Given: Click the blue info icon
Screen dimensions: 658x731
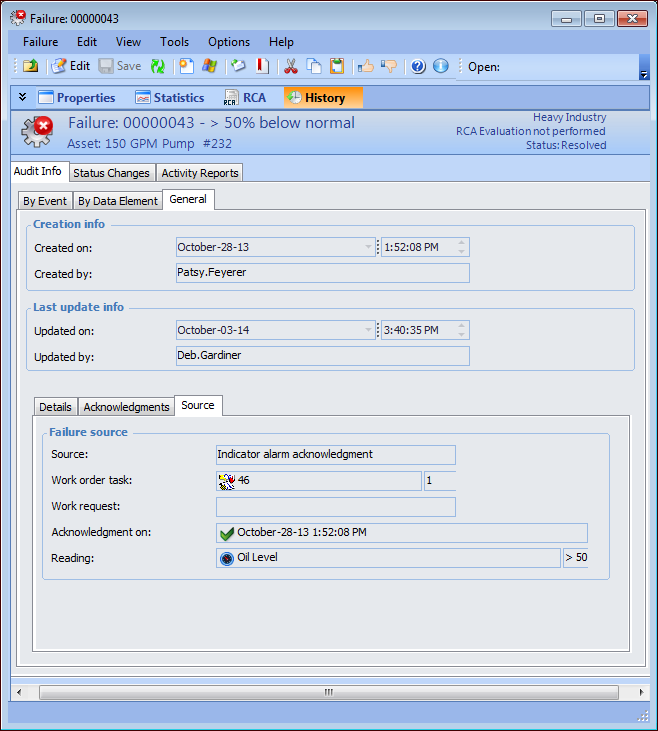Looking at the screenshot, I should coord(440,66).
